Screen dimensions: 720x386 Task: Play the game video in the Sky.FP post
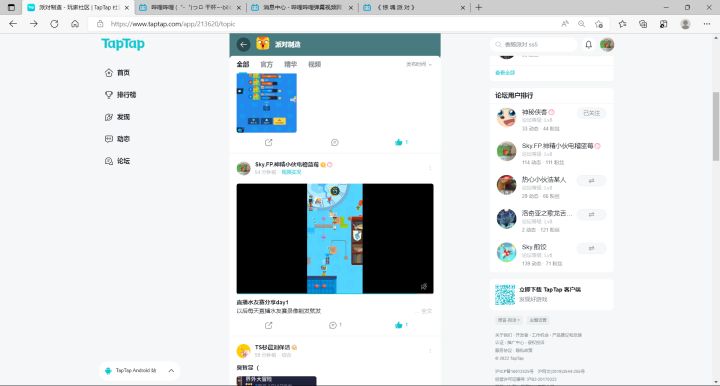[335, 239]
